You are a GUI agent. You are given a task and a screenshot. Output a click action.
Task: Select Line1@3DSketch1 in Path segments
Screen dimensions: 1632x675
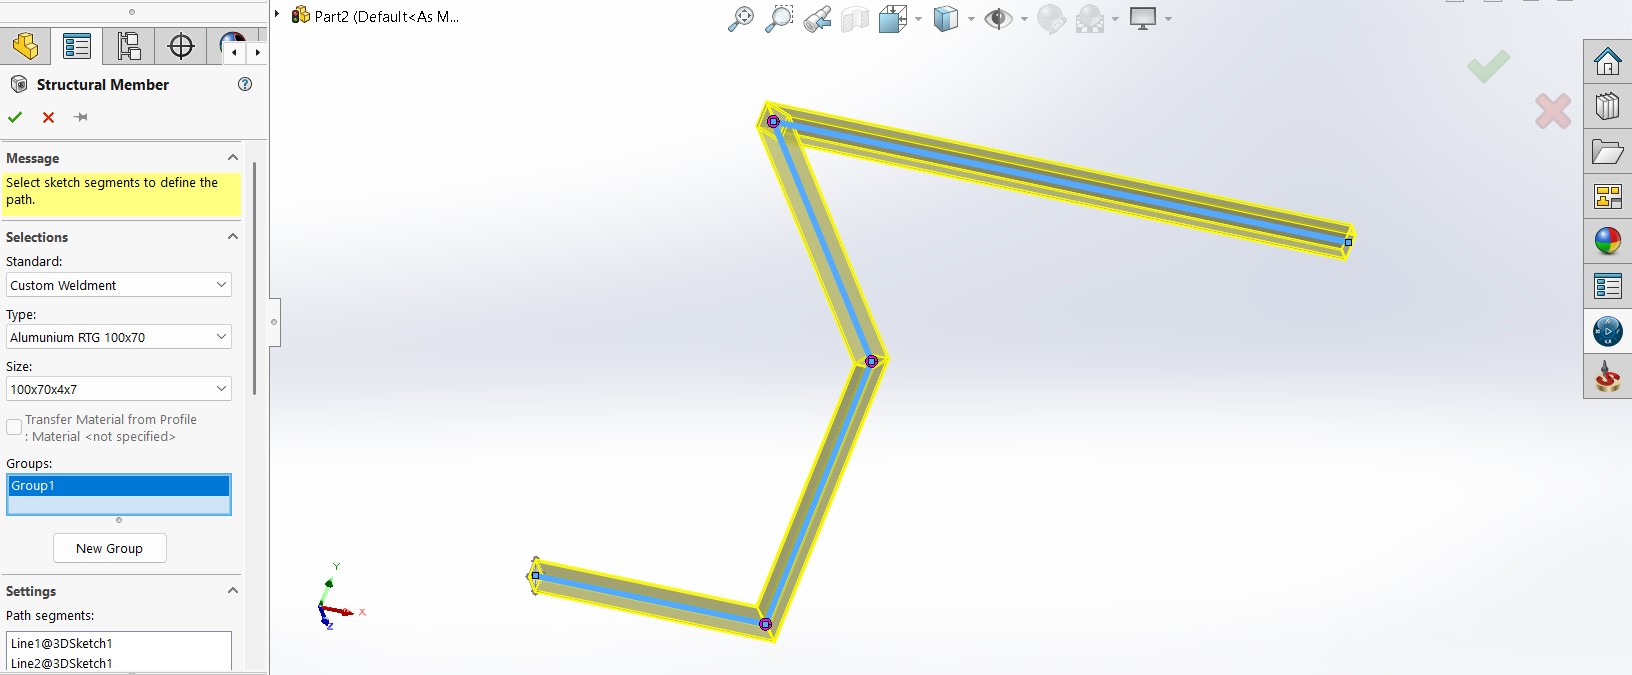coord(62,643)
